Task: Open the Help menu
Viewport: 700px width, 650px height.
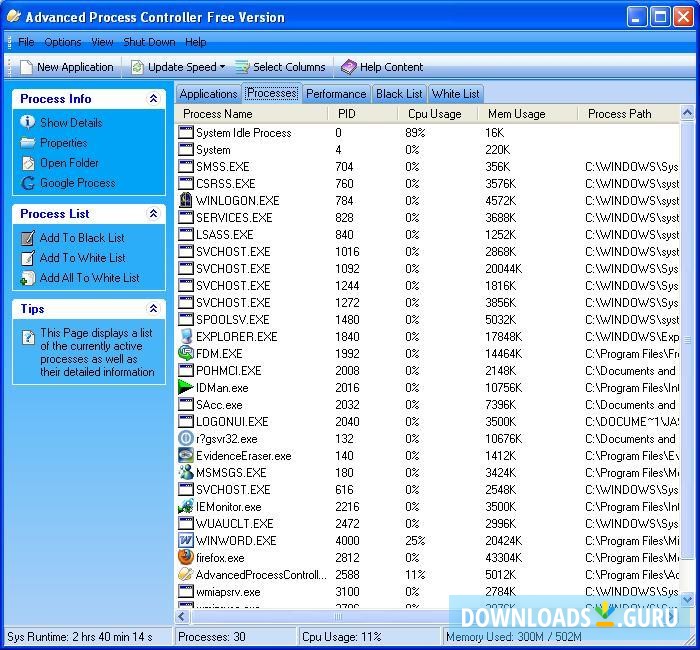Action: tap(196, 42)
